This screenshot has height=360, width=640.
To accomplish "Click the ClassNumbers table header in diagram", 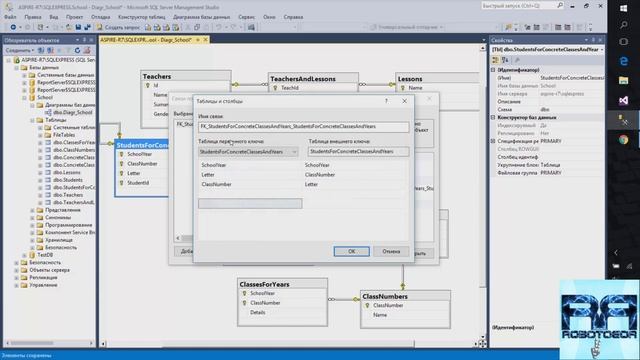I will [x=405, y=296].
